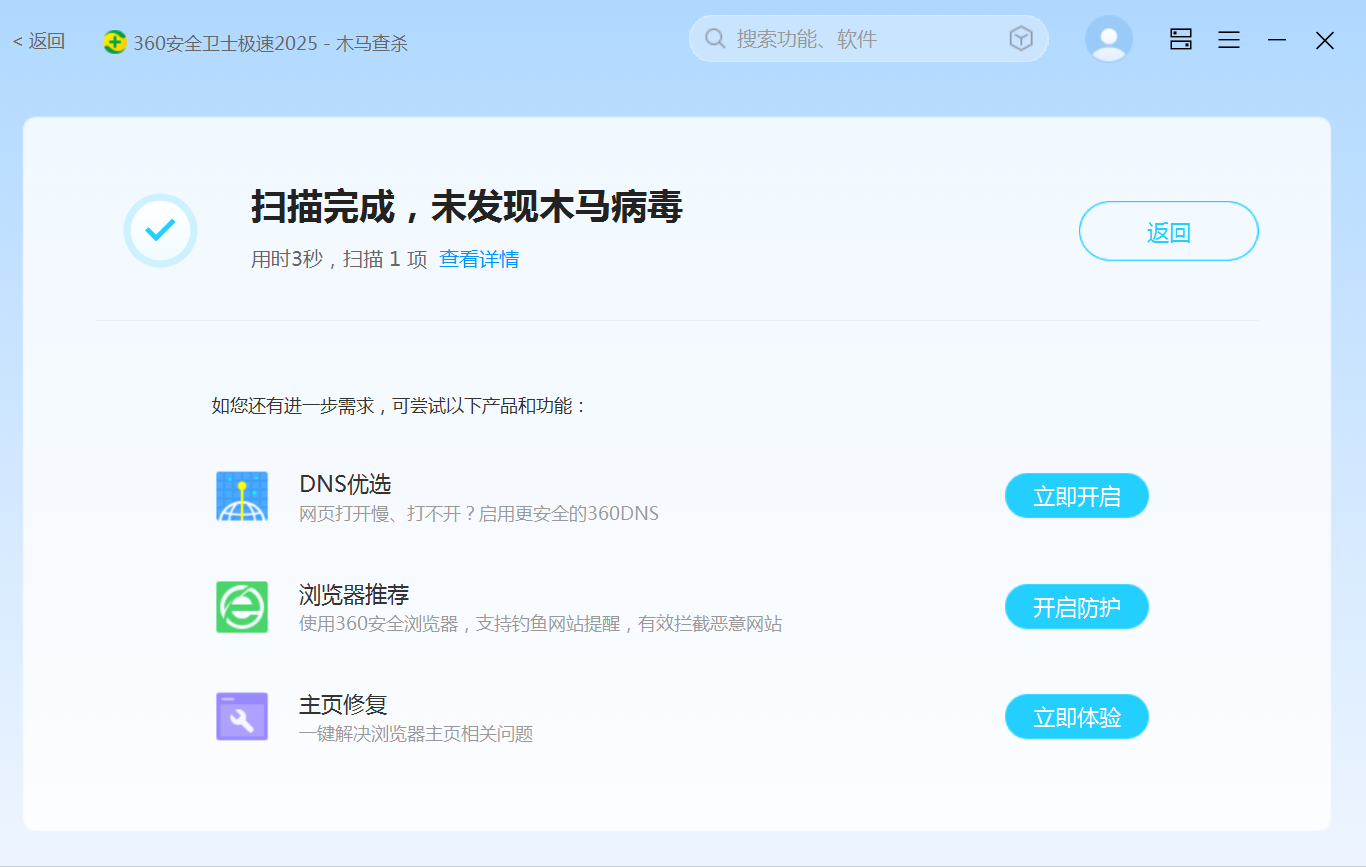Click the 扫描完成，未发现木马病毒 heading

pos(466,208)
